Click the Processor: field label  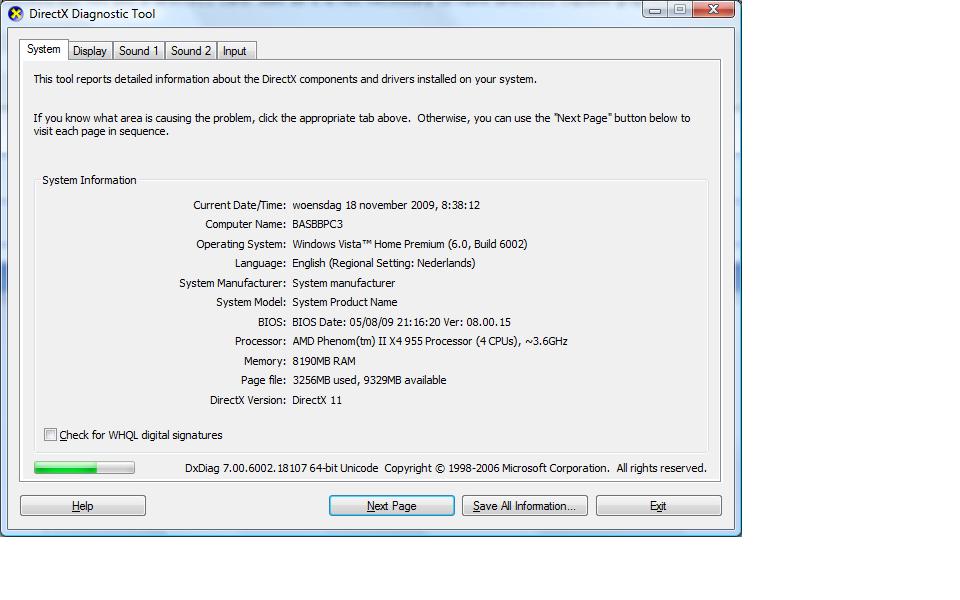(260, 341)
